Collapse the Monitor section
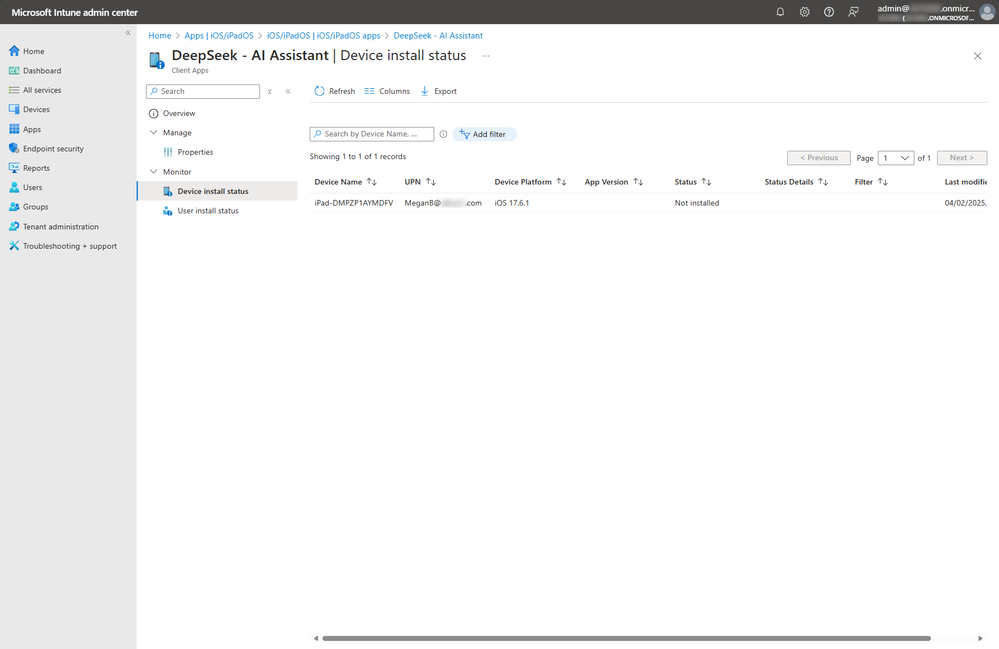This screenshot has height=649, width=999. 154,172
